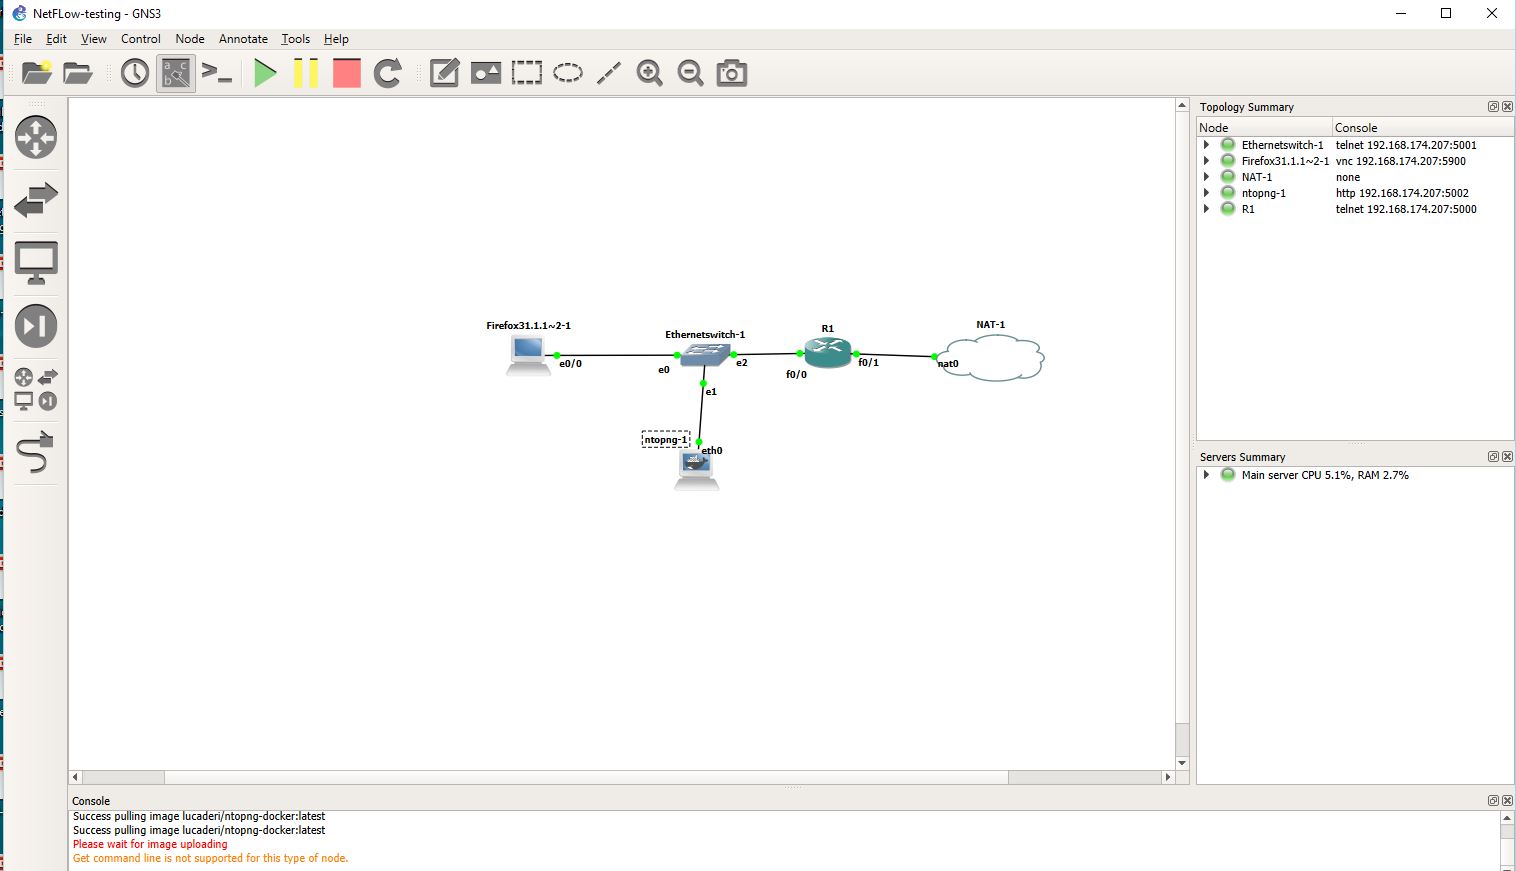
Task: Select Ethernetswitch-1 row in Topology Summary
Action: click(1355, 145)
